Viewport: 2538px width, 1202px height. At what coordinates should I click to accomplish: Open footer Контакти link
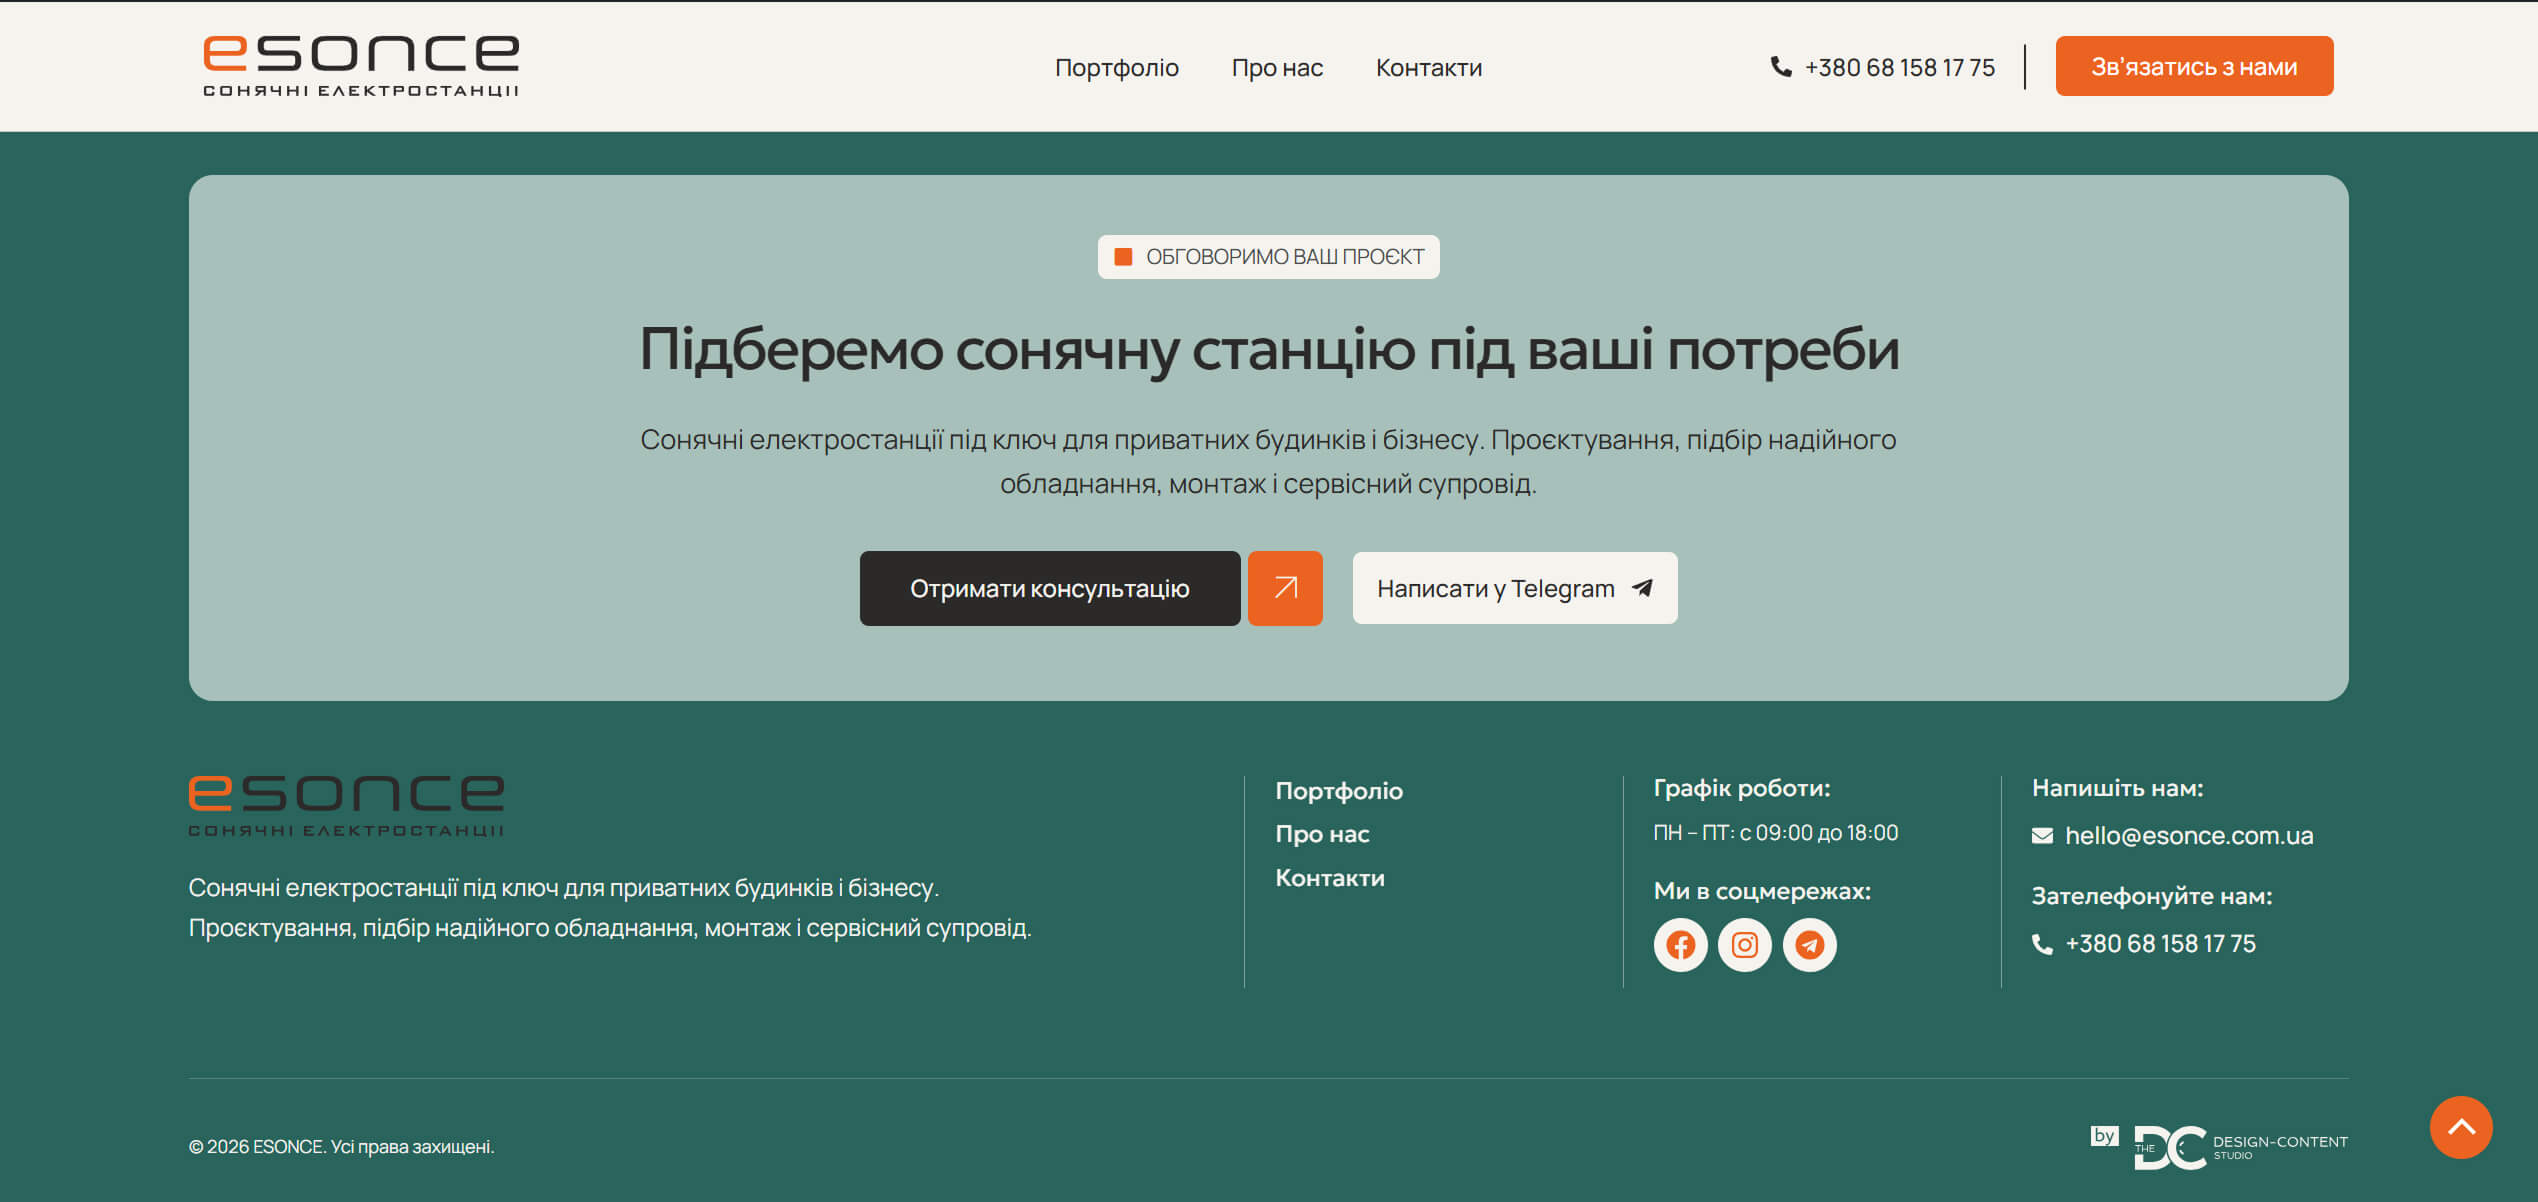coord(1330,878)
